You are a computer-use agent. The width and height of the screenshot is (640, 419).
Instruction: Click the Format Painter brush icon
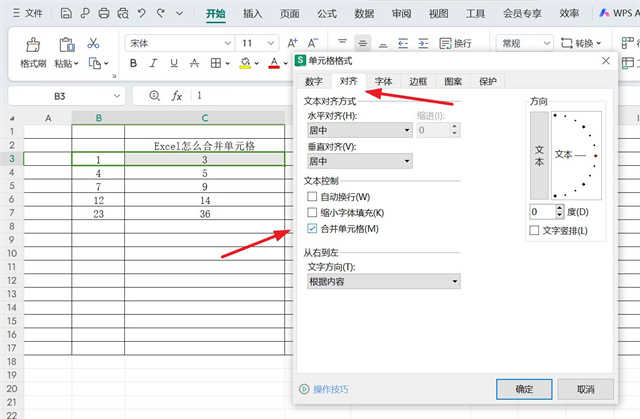[33, 44]
